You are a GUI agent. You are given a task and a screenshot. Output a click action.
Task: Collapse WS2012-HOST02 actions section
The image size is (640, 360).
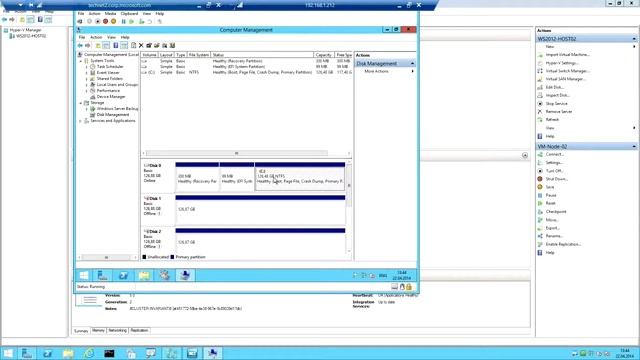[x=634, y=39]
